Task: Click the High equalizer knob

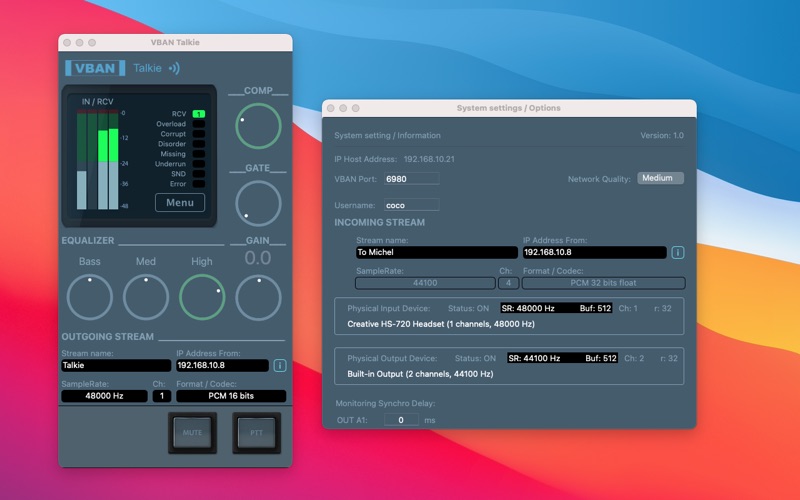Action: click(202, 297)
